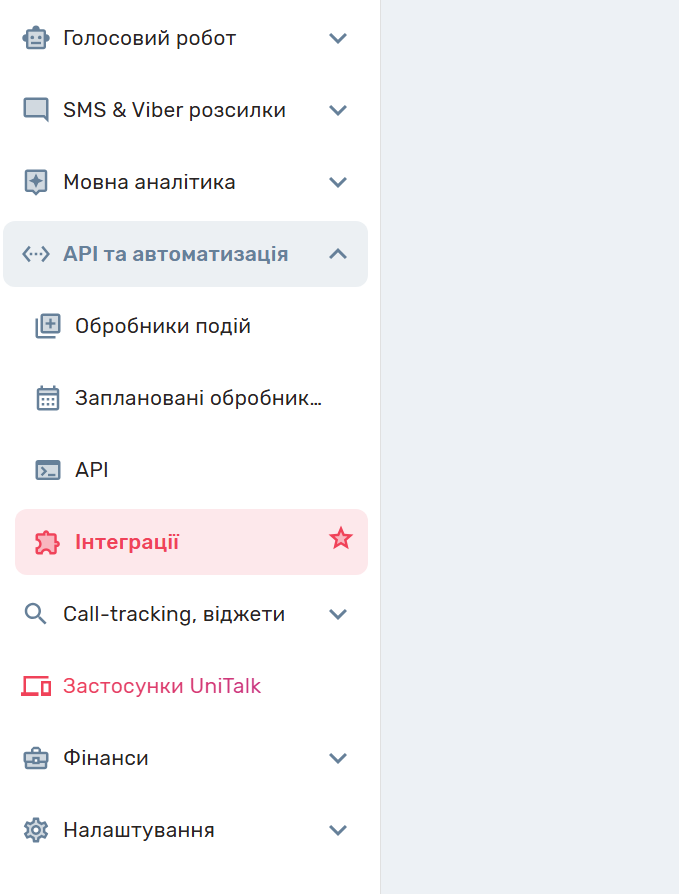
Task: Click the briefcase icon beside Фінанси
Action: (x=36, y=759)
